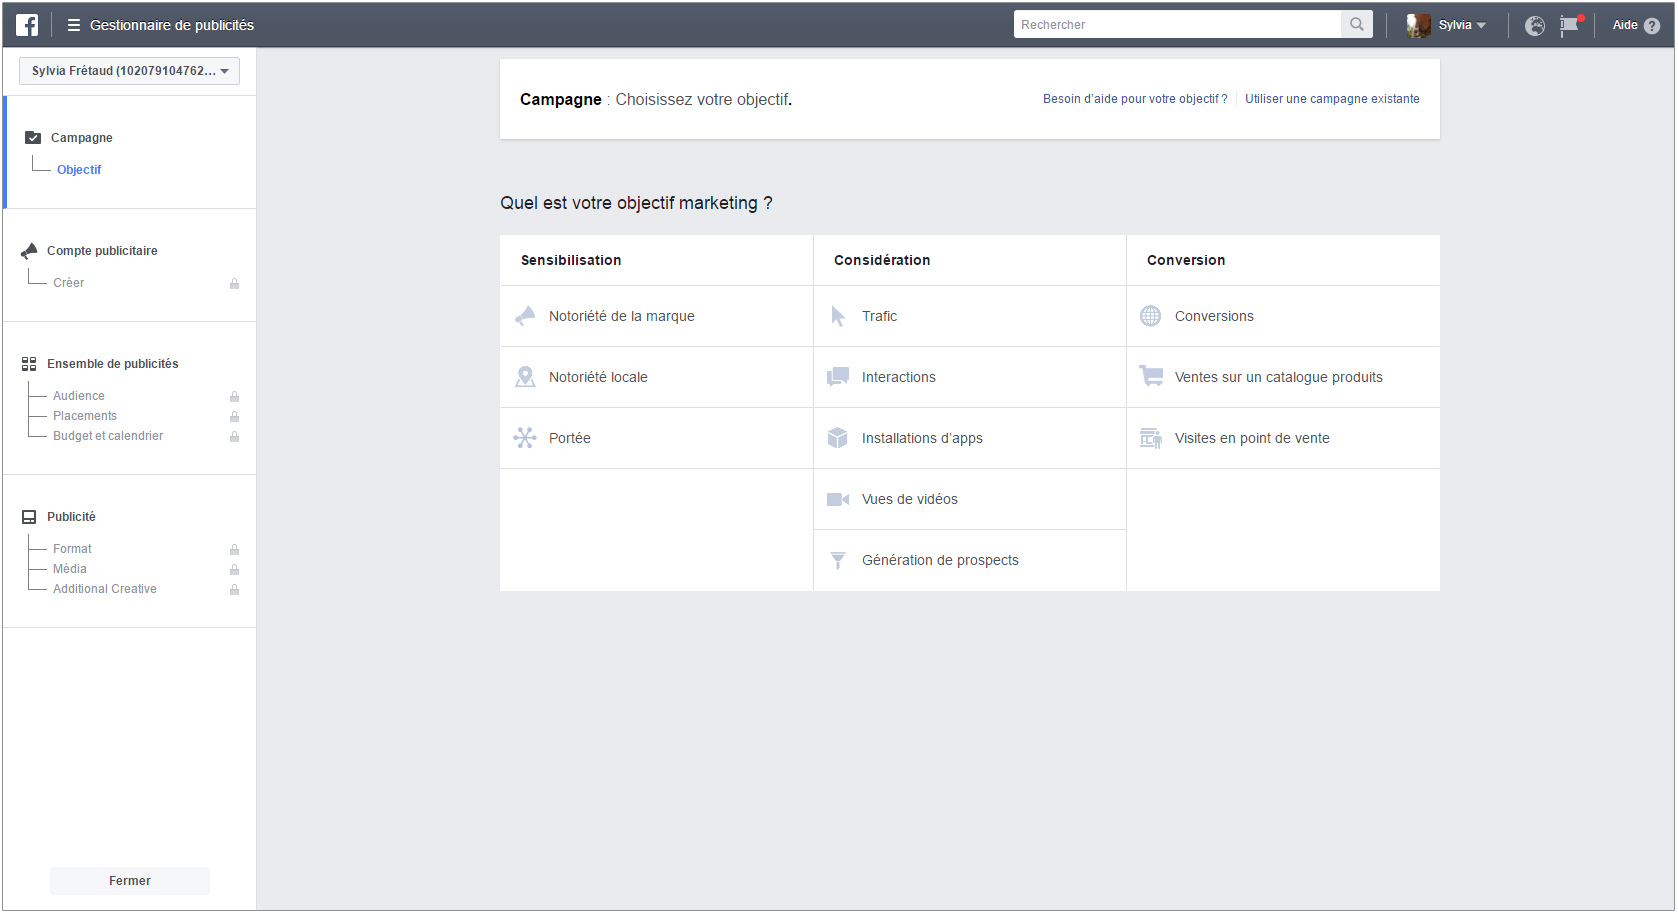Focus the Rechercher search field

coord(1177,24)
